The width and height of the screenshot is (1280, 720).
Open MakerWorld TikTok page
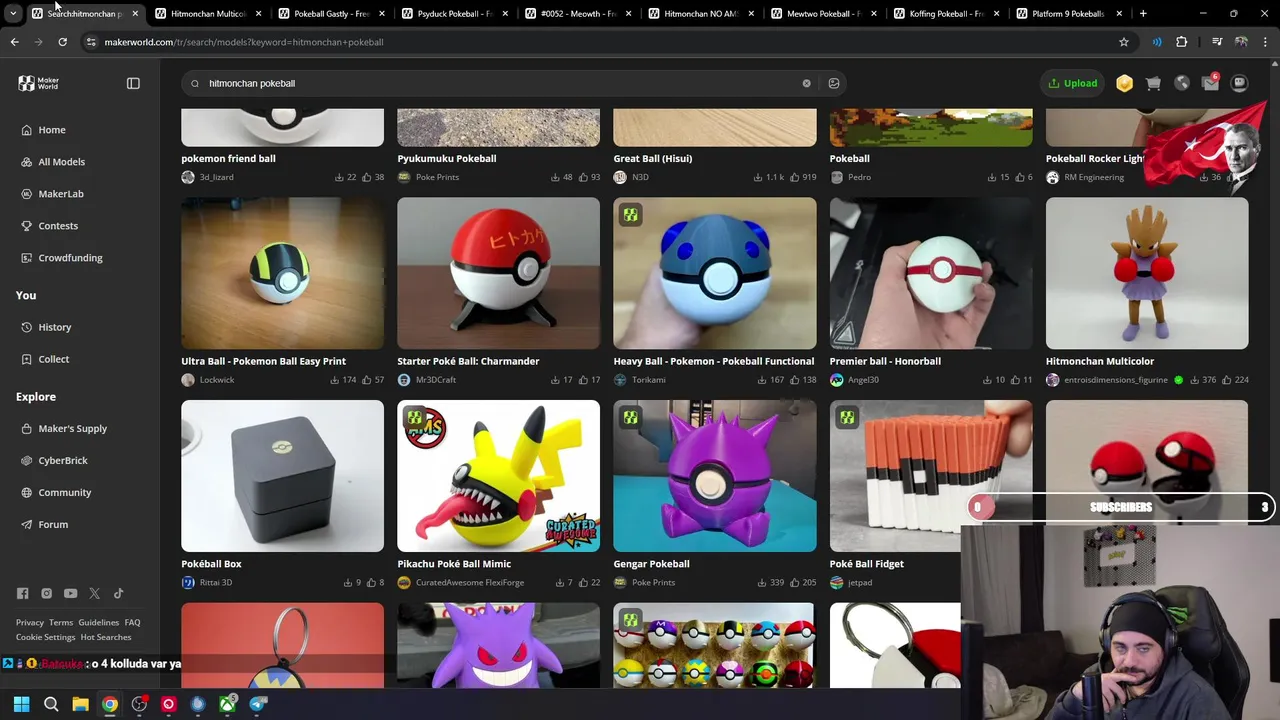tap(118, 593)
